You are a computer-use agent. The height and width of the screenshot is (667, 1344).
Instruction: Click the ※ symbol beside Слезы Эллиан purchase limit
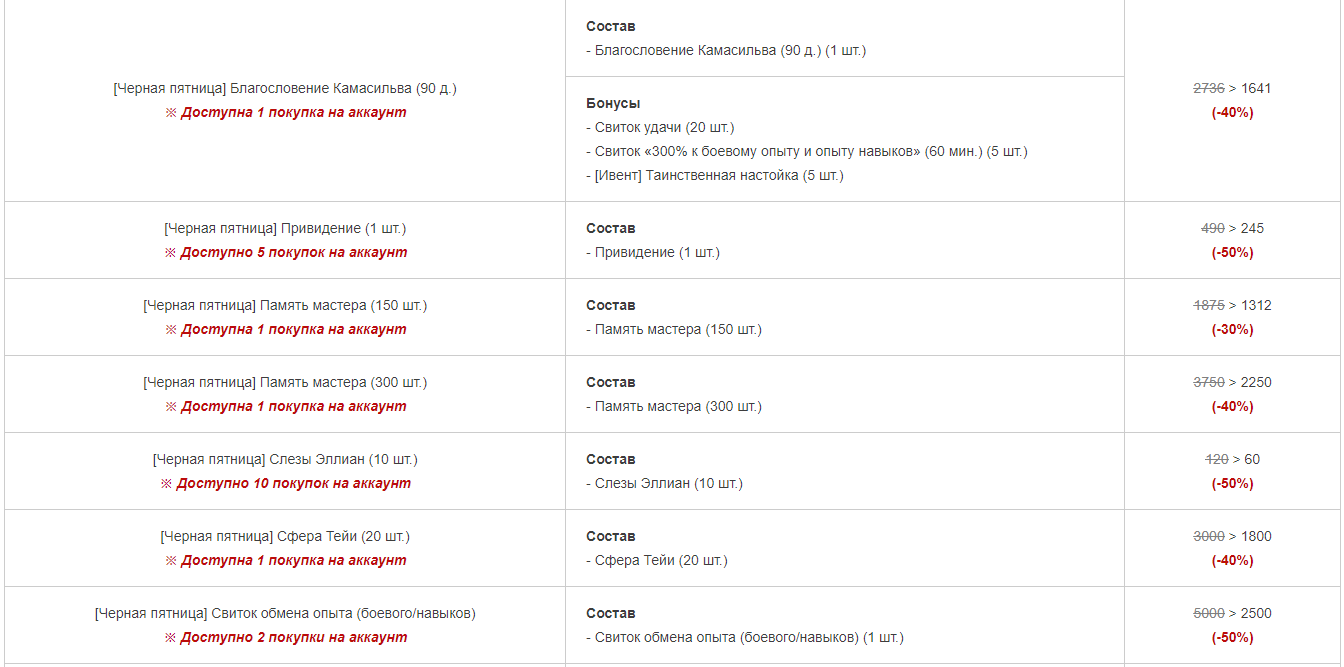click(x=166, y=484)
